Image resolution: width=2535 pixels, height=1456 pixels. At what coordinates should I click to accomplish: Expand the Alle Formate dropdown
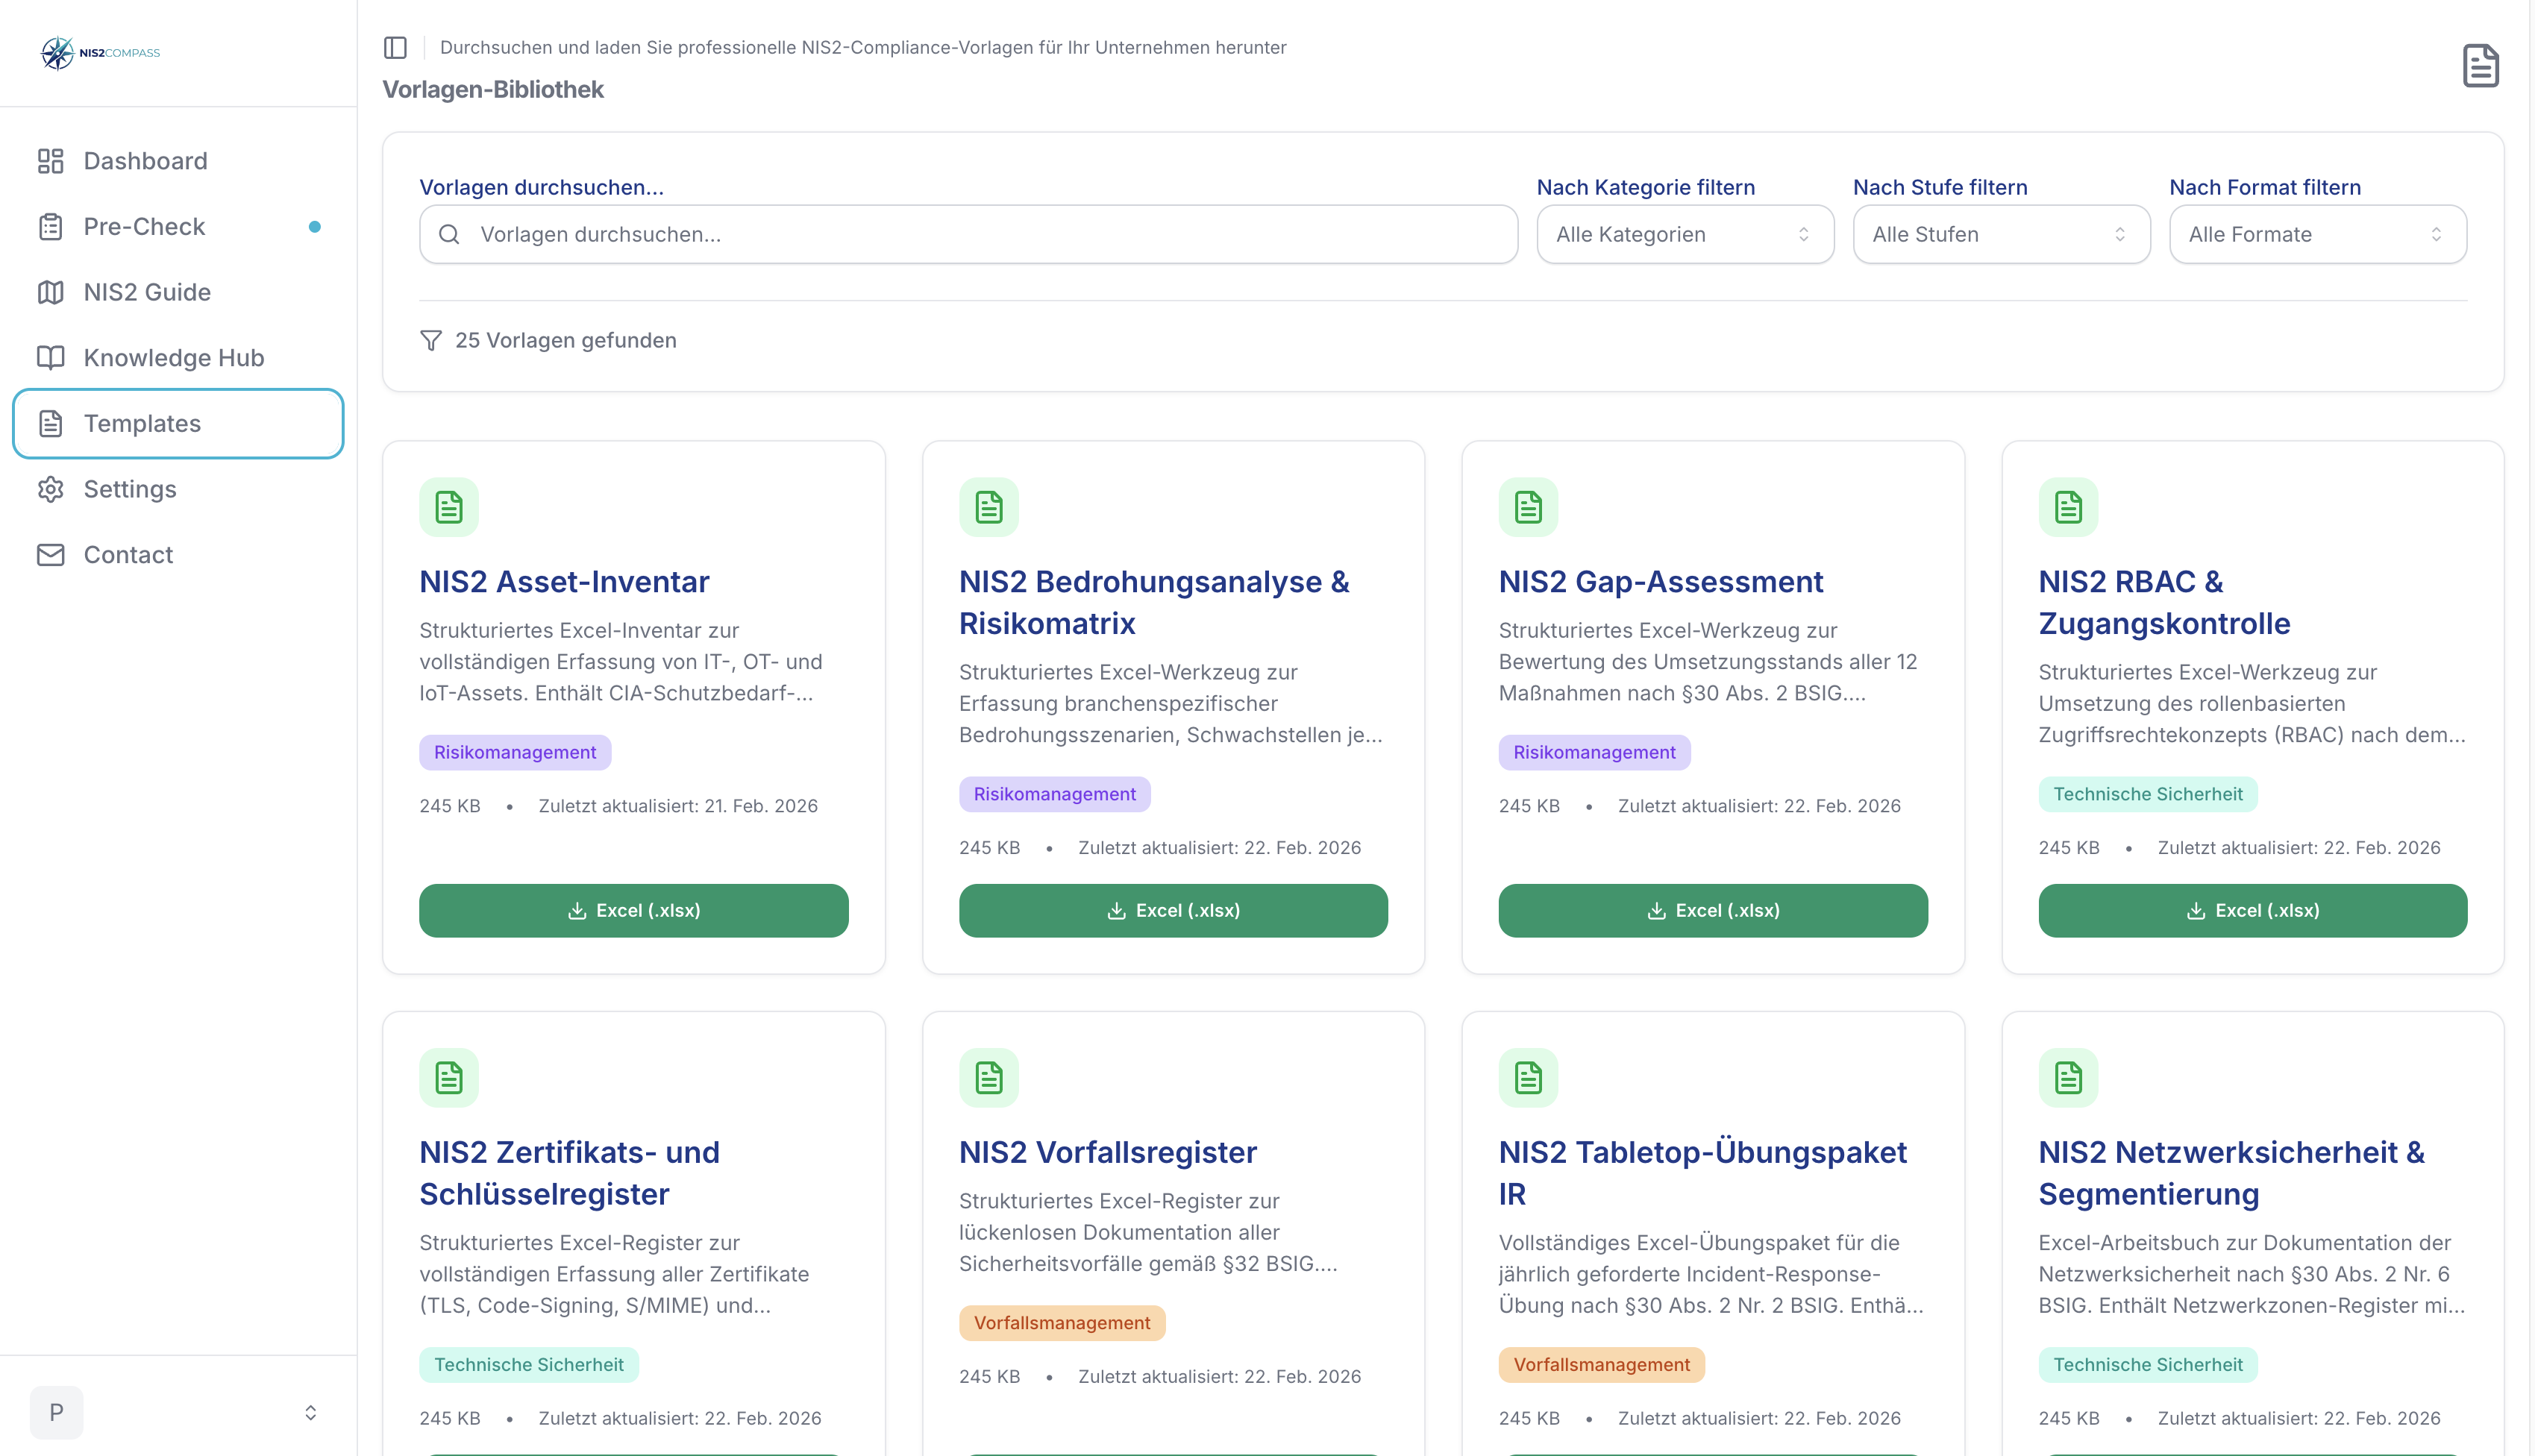tap(2316, 235)
